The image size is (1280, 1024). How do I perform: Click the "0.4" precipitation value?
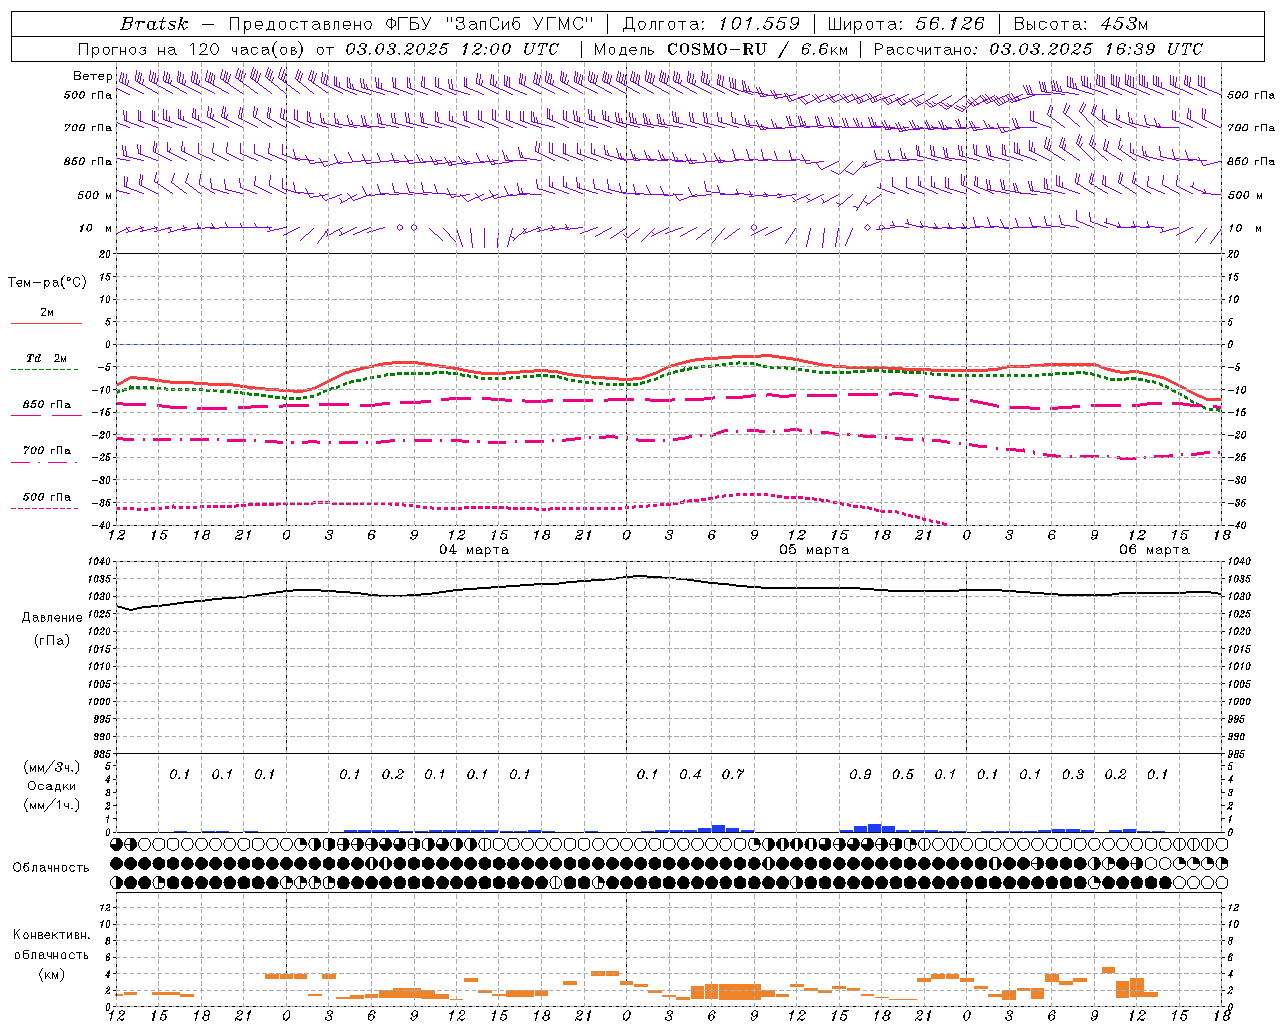pyautogui.click(x=690, y=774)
